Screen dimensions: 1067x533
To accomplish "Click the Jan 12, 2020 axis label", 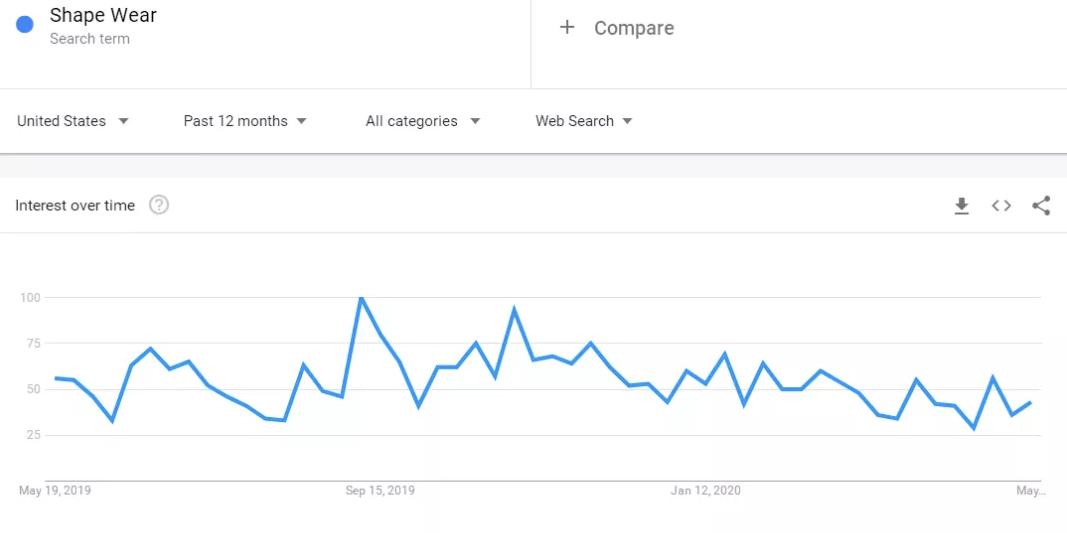I will click(705, 491).
